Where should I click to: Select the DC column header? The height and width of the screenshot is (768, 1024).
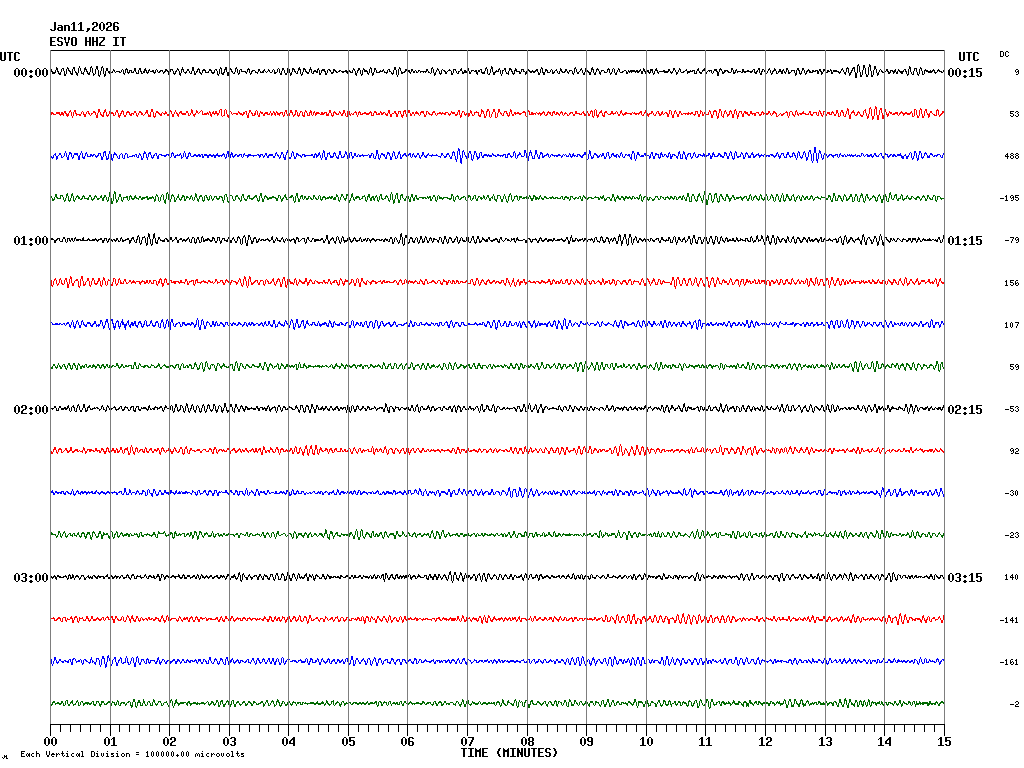1004,54
